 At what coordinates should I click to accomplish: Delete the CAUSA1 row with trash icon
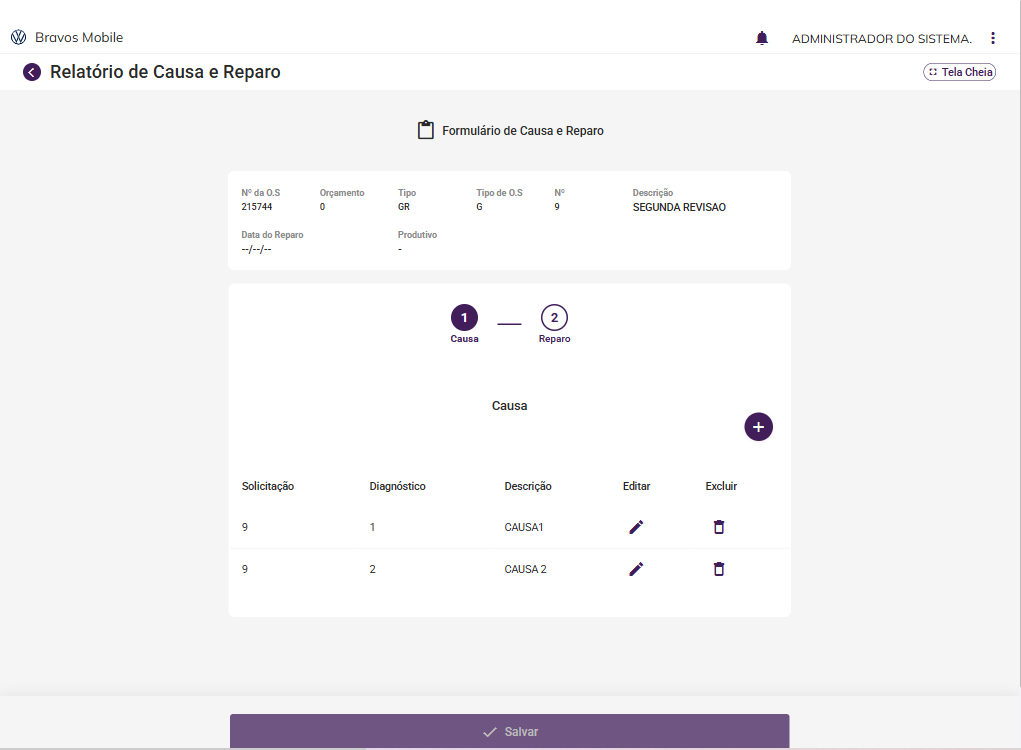tap(719, 527)
